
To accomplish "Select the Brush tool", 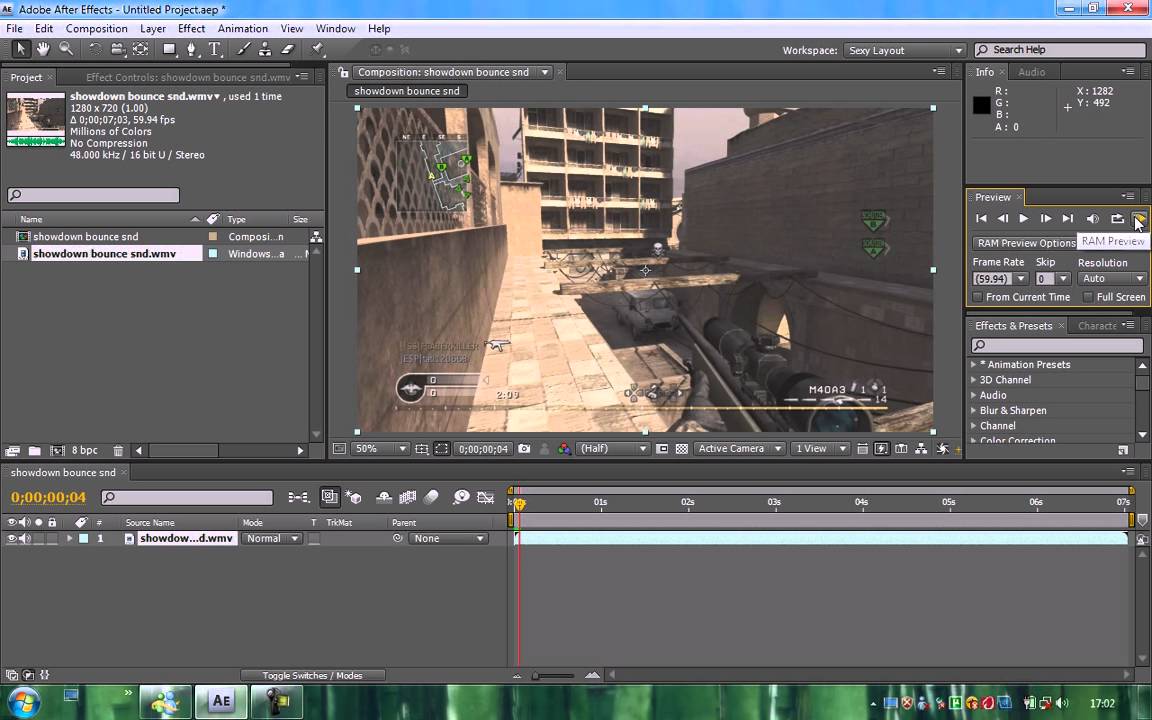I will tap(243, 49).
